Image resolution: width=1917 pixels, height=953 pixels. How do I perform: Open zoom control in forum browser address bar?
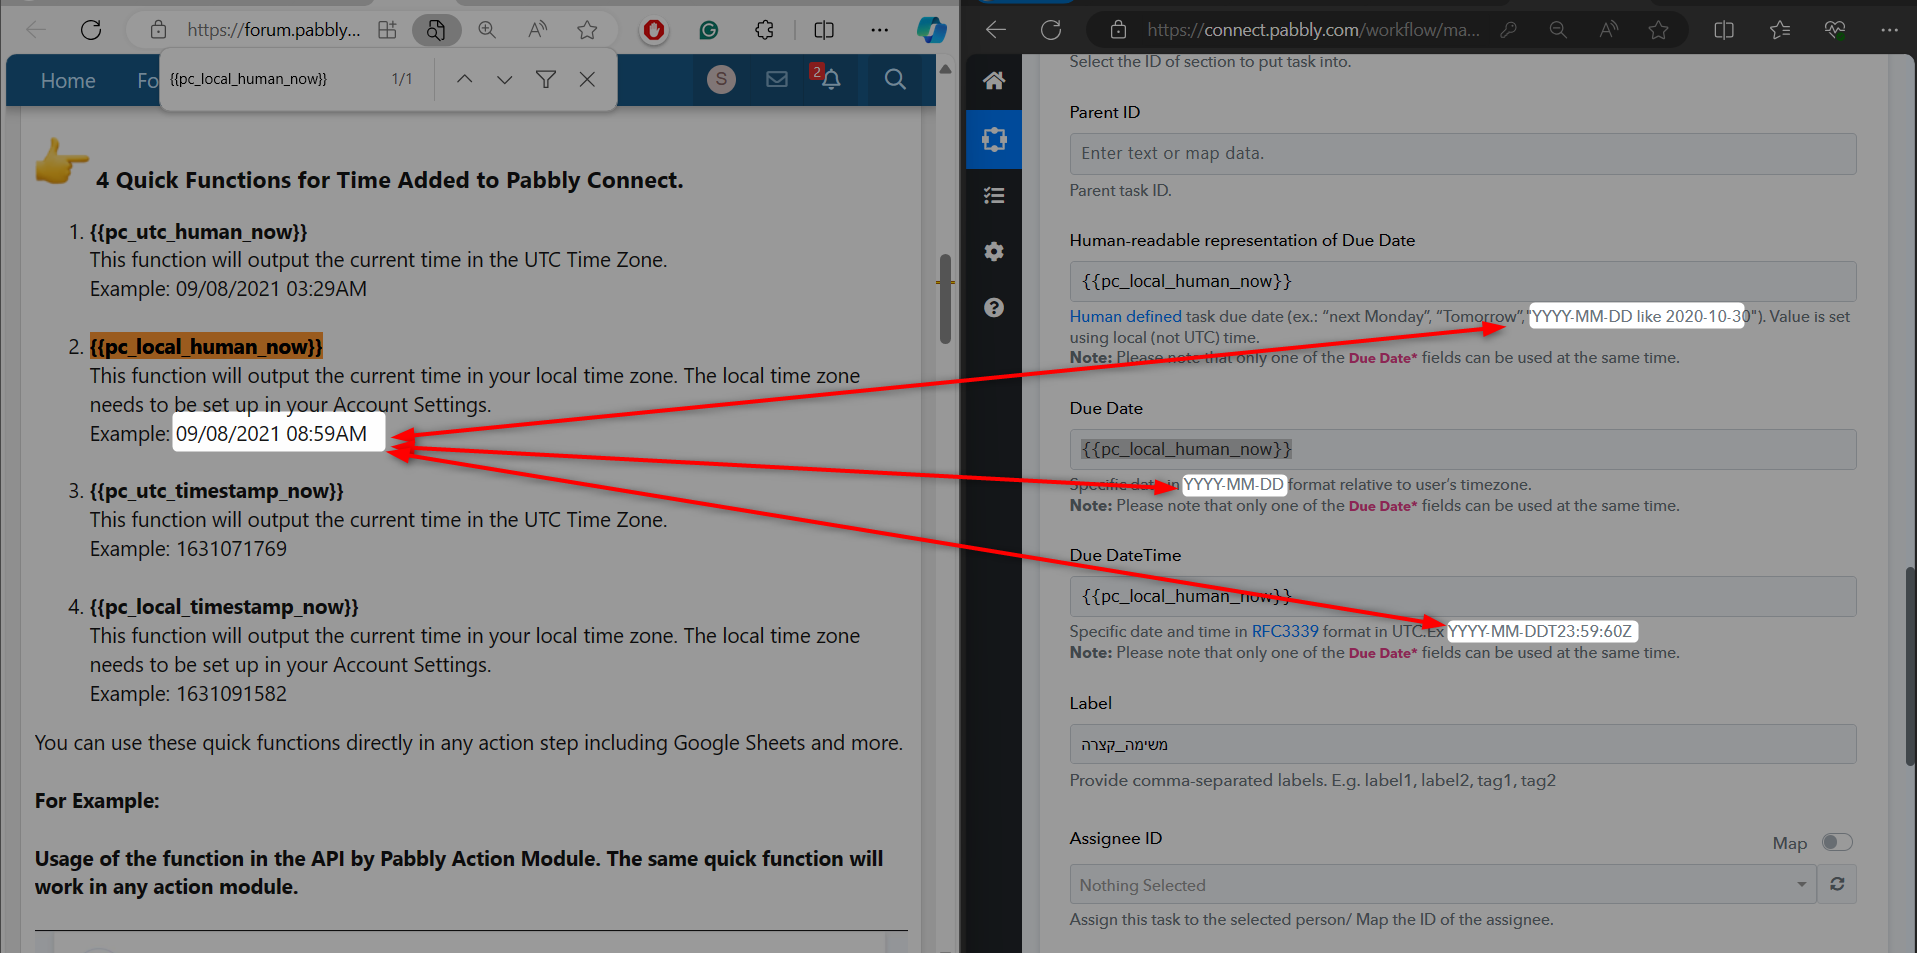click(x=487, y=30)
